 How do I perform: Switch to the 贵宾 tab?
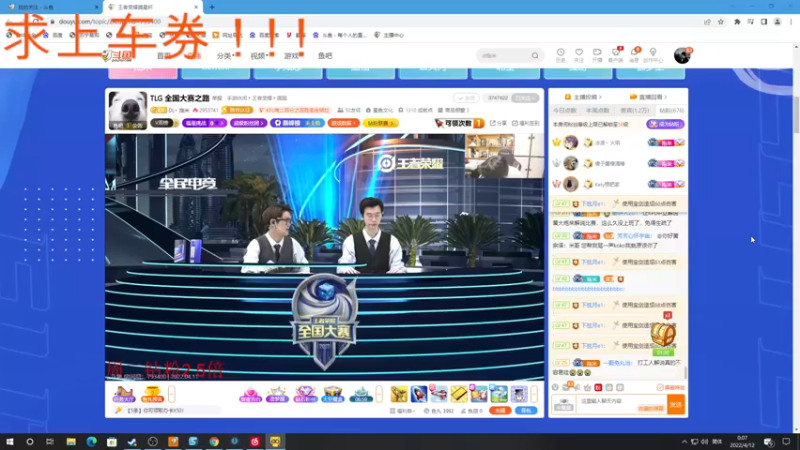(x=635, y=111)
